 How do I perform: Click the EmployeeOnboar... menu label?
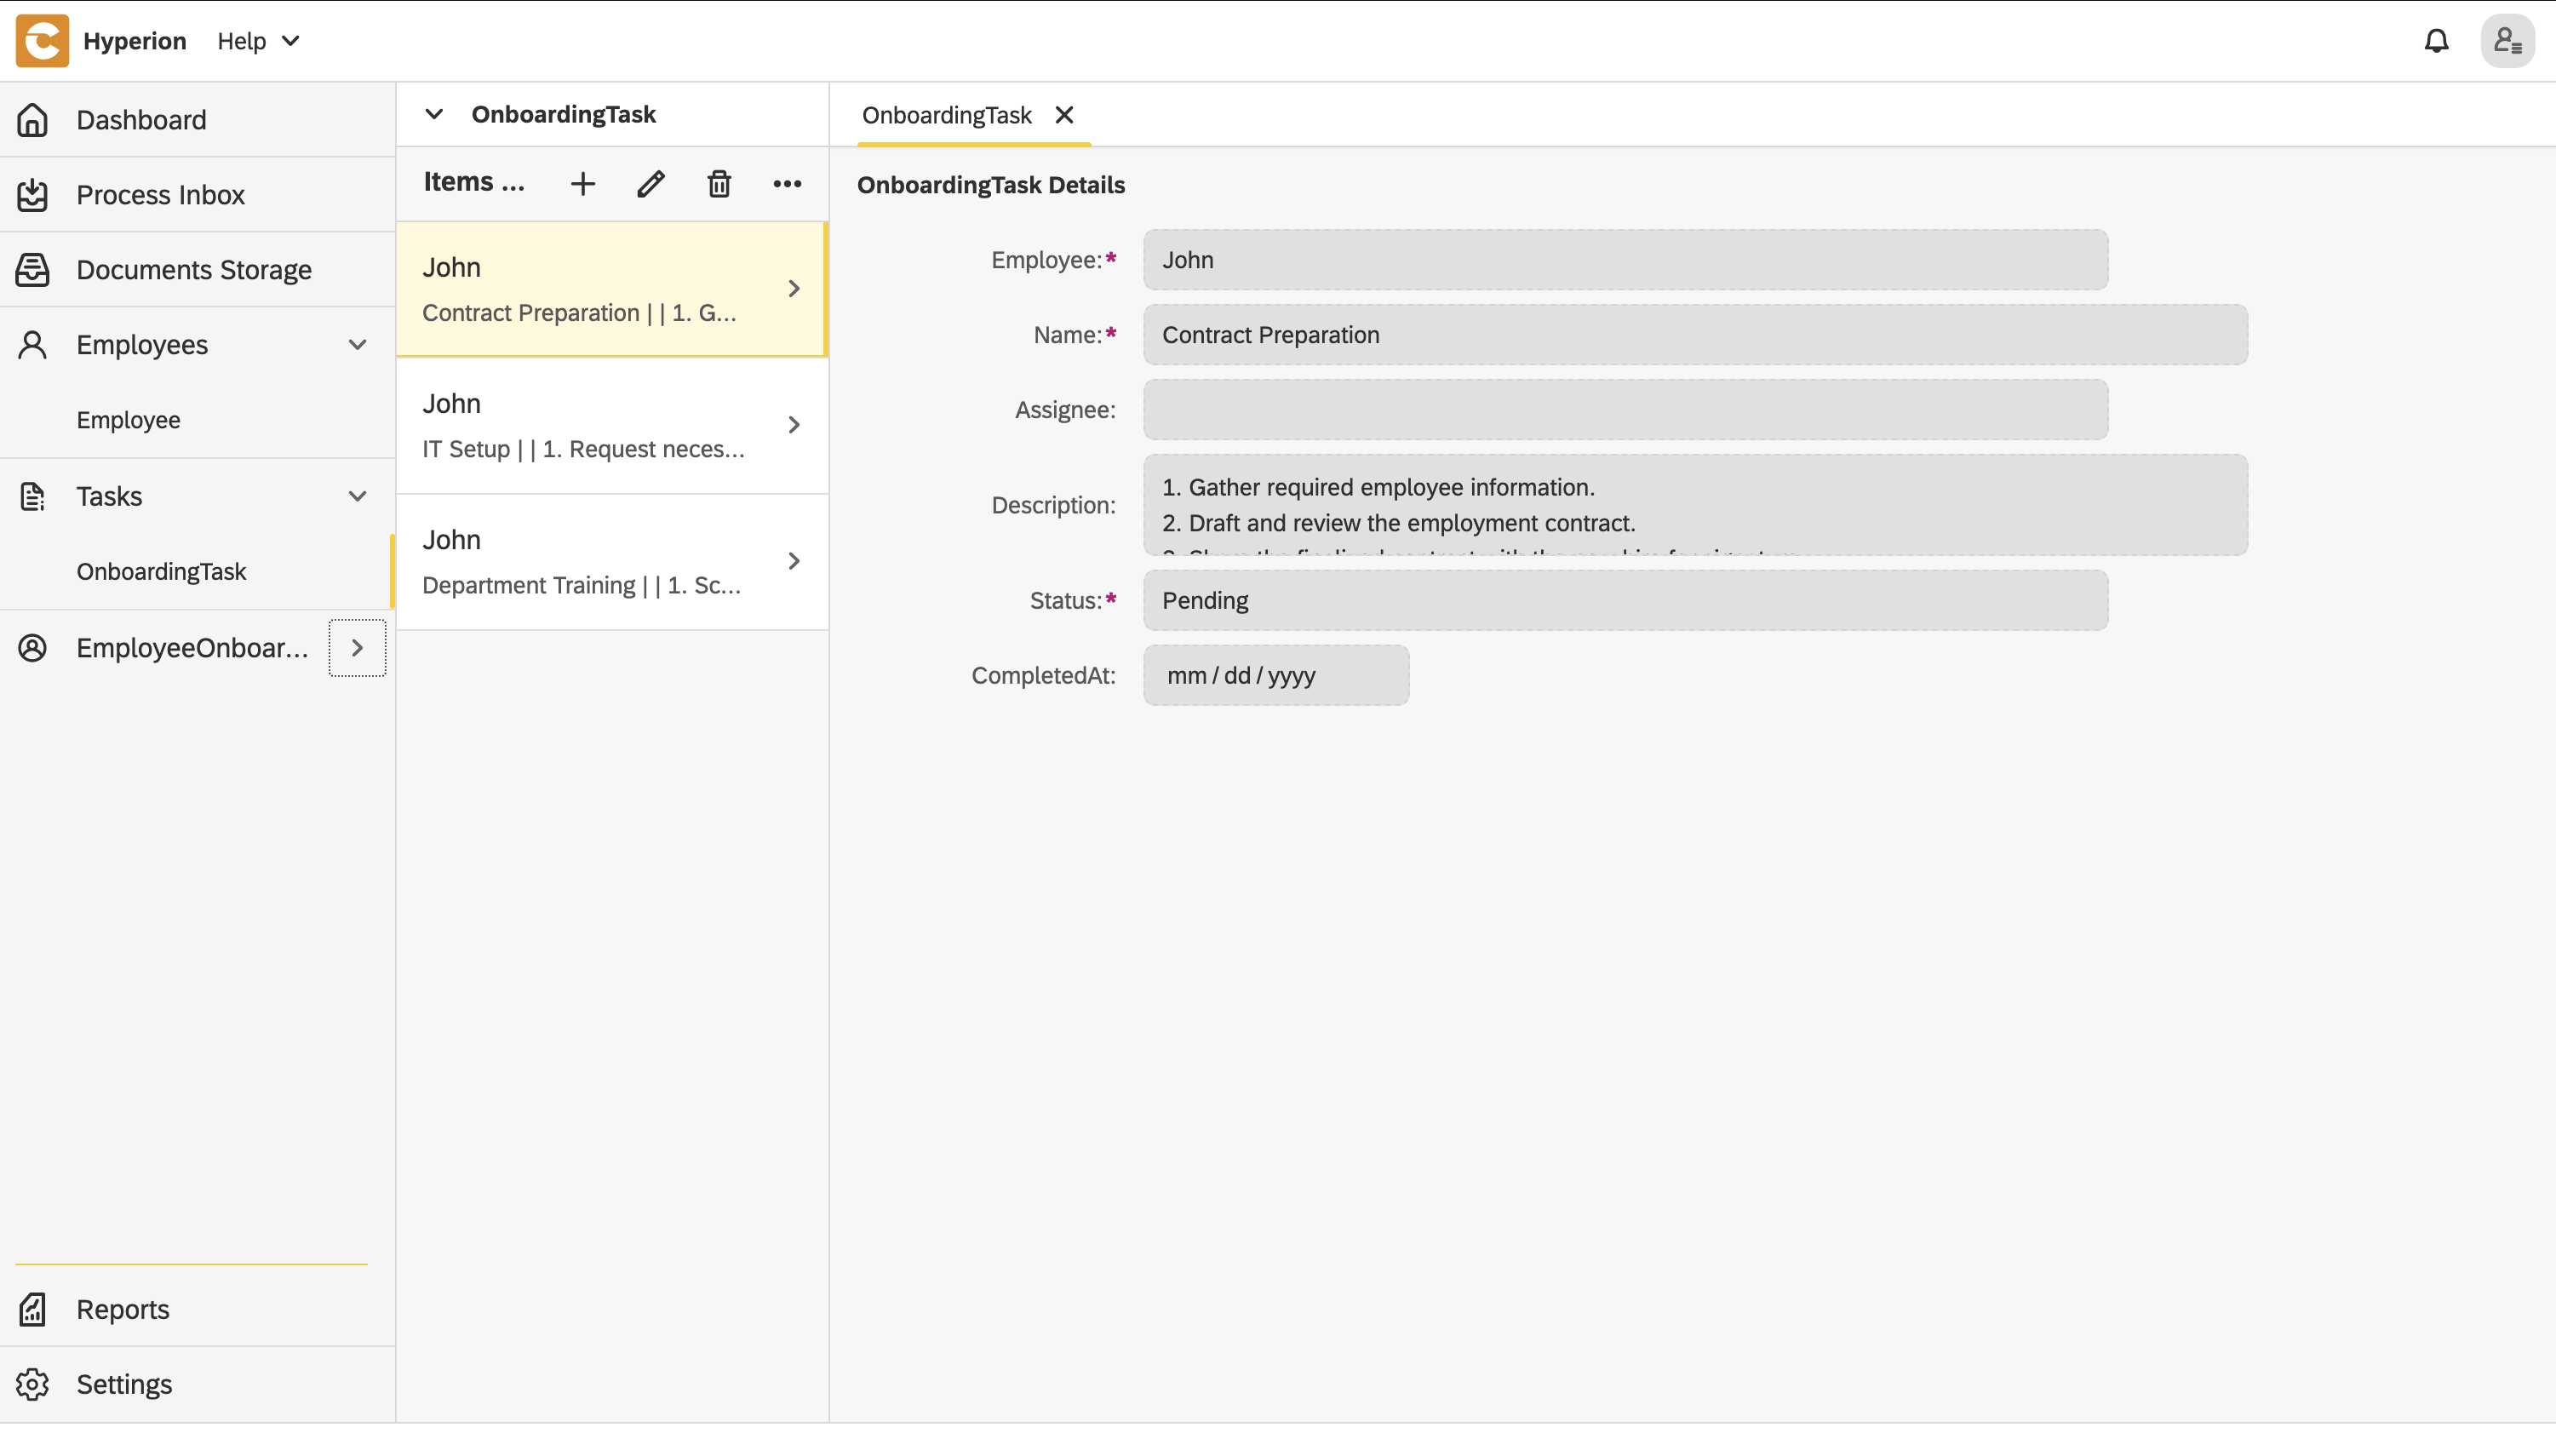pos(193,648)
